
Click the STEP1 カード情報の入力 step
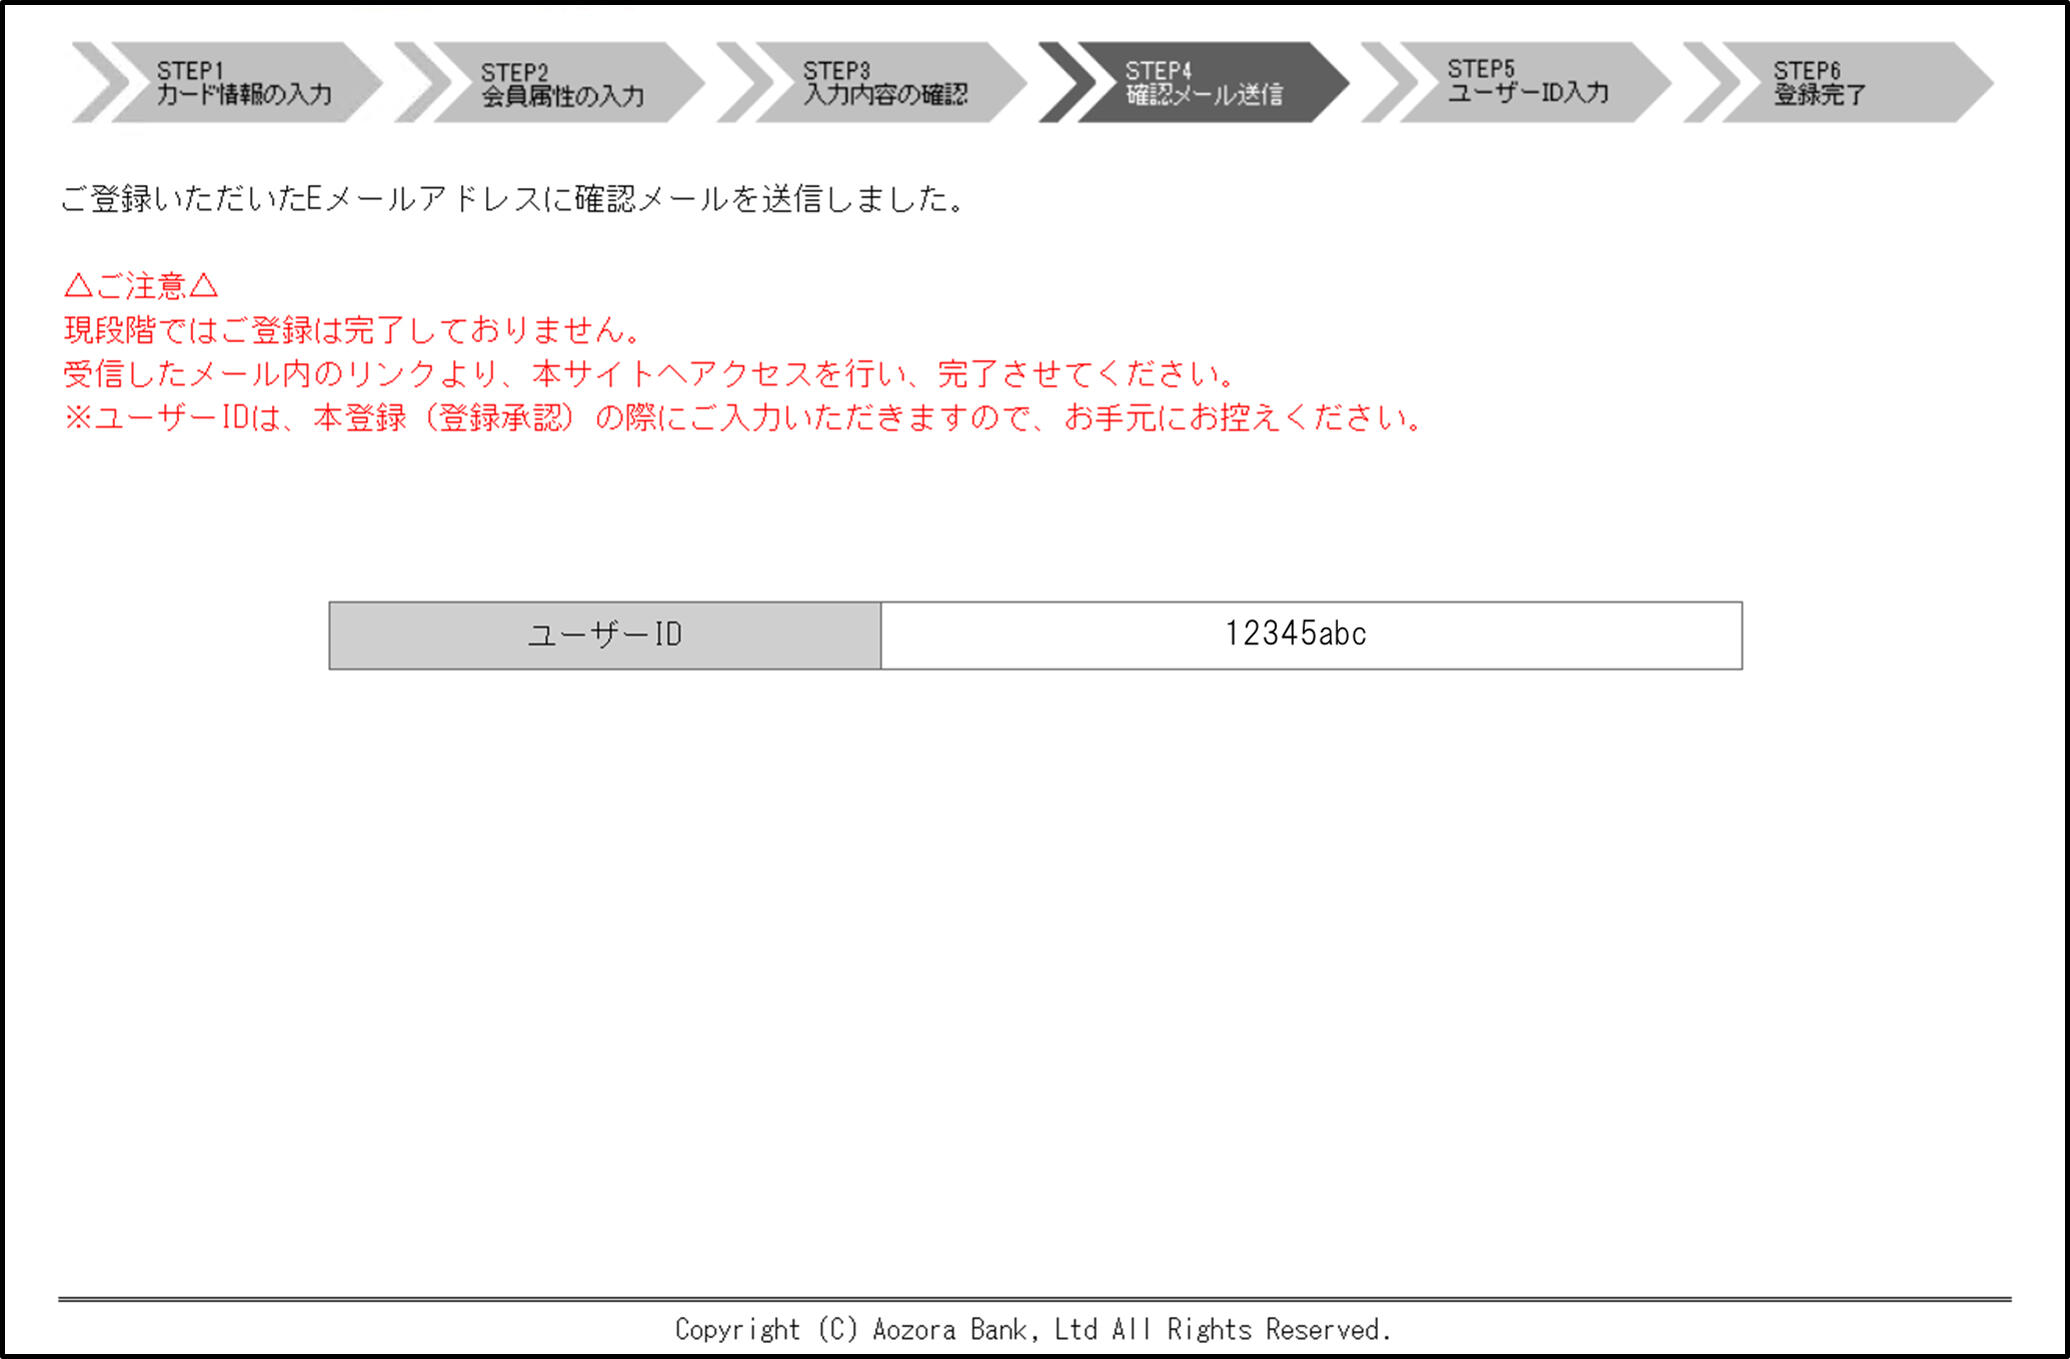[243, 83]
